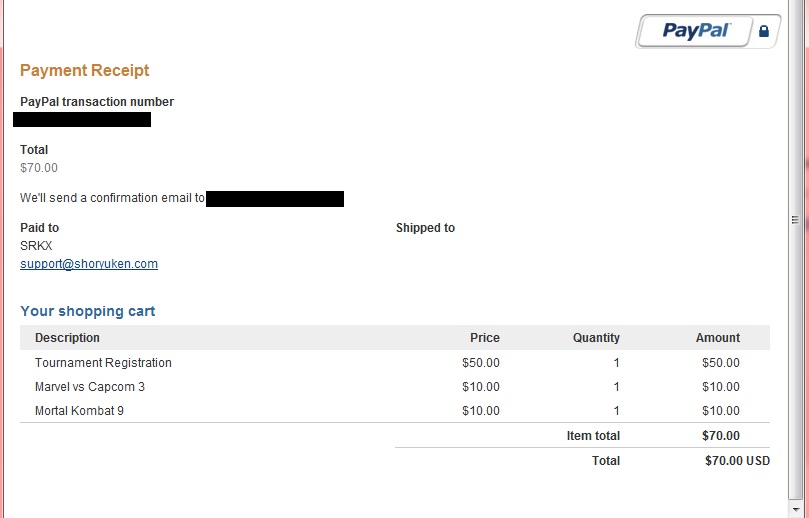Click the redacted transaction number
This screenshot has width=809, height=518.
tap(82, 120)
